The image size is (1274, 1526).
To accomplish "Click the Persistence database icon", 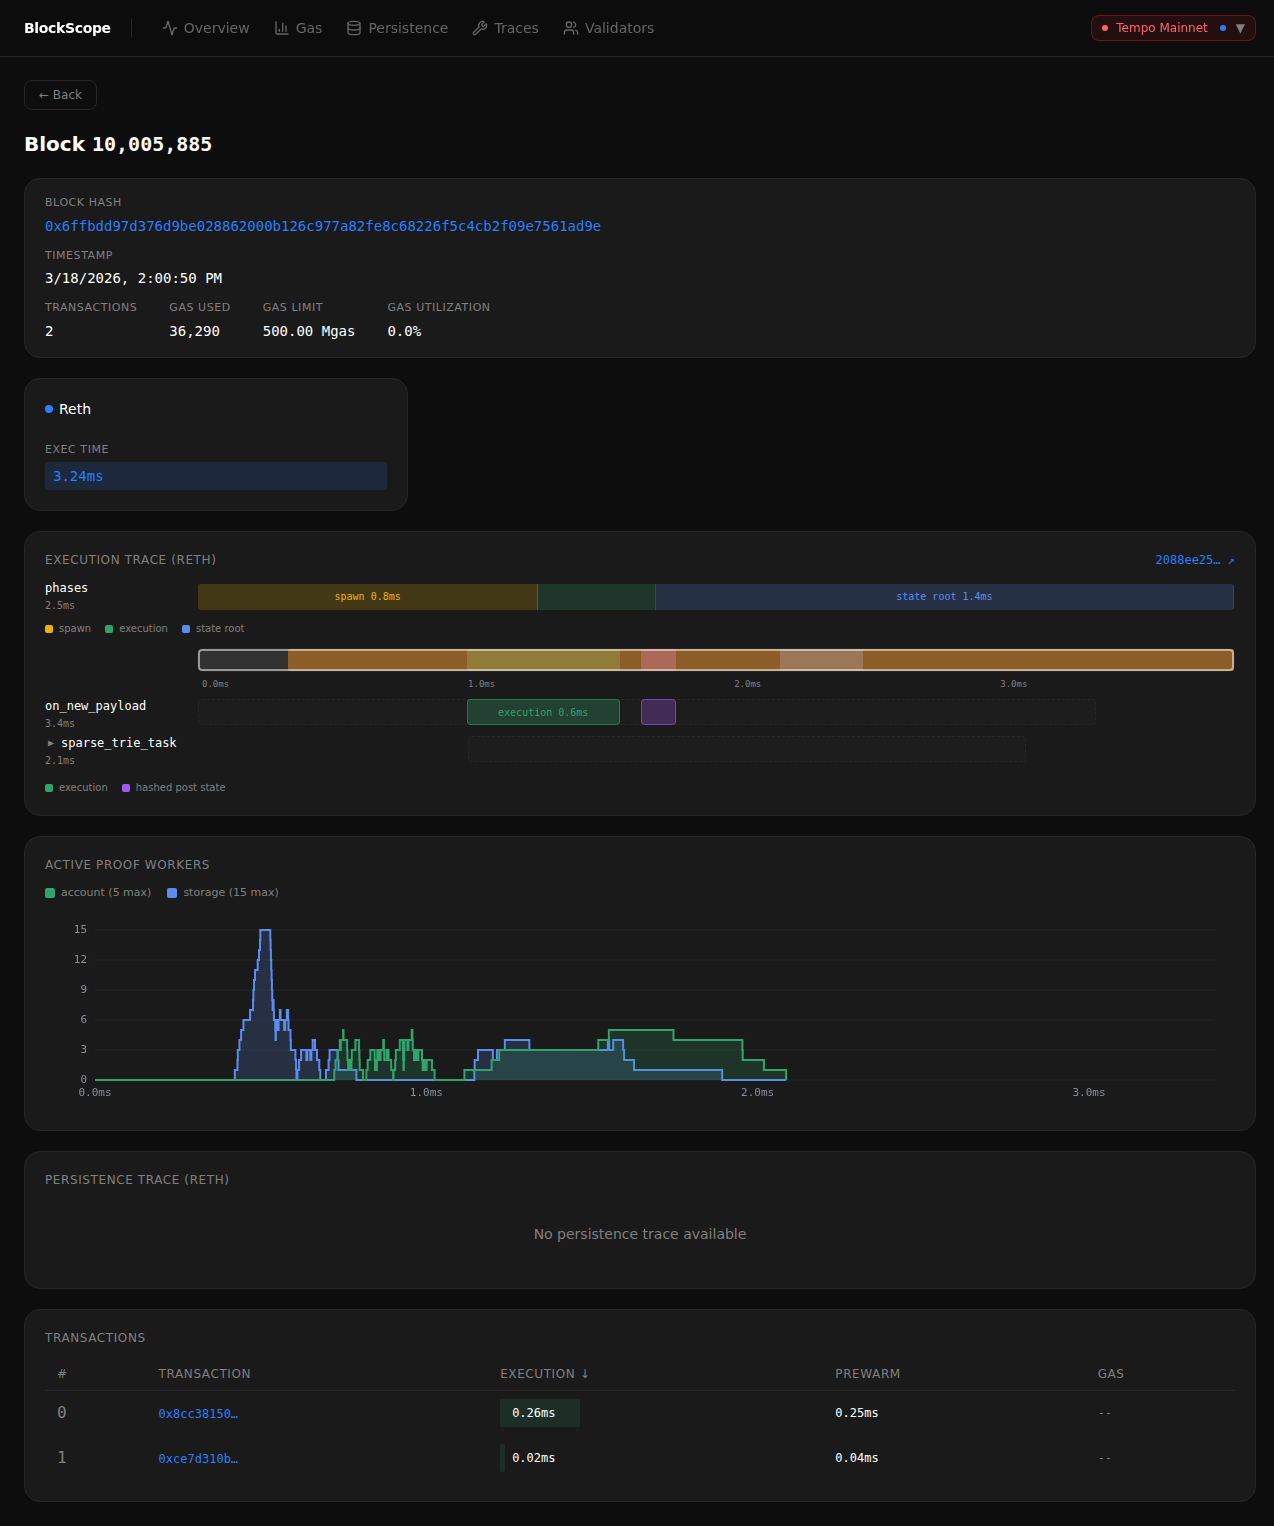I will pyautogui.click(x=354, y=28).
